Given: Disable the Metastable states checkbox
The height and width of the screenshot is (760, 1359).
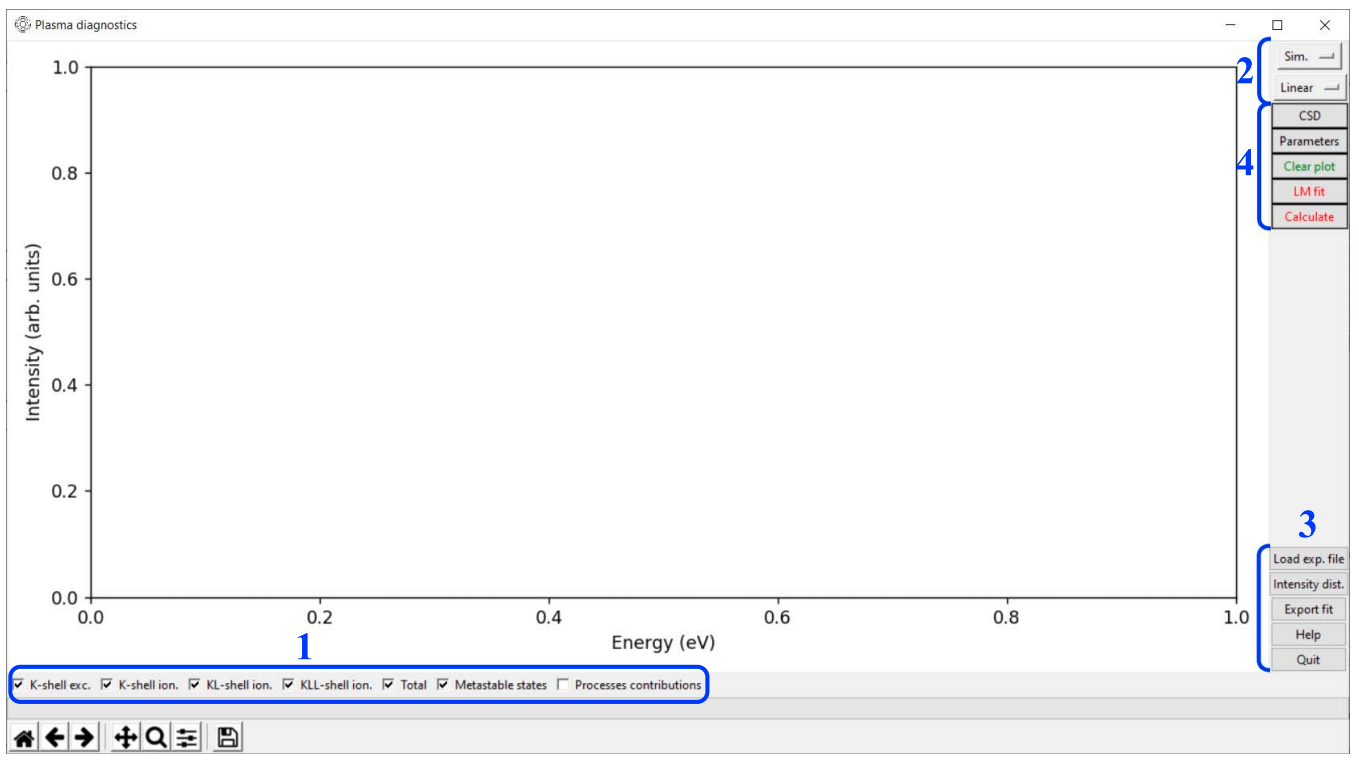Looking at the screenshot, I should pyautogui.click(x=443, y=685).
